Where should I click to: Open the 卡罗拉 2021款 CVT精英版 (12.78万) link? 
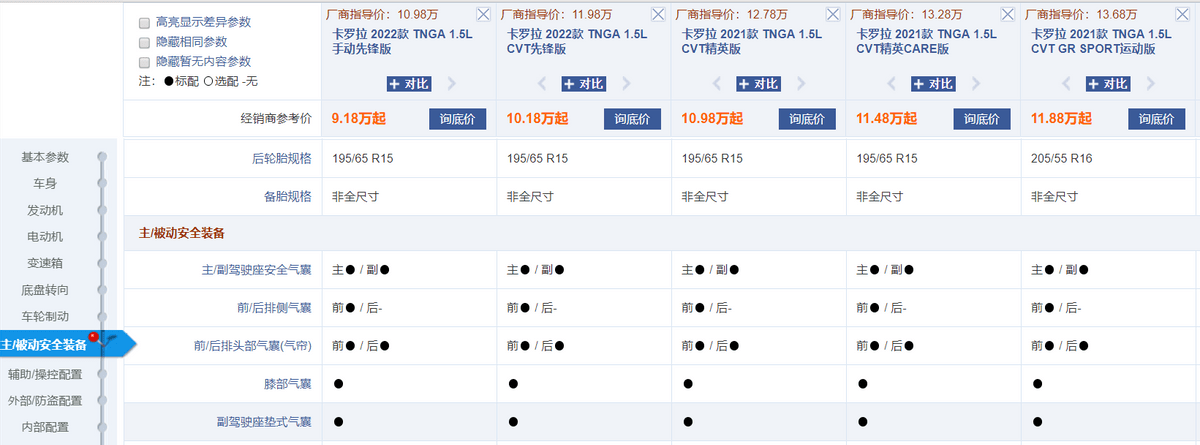tap(751, 41)
